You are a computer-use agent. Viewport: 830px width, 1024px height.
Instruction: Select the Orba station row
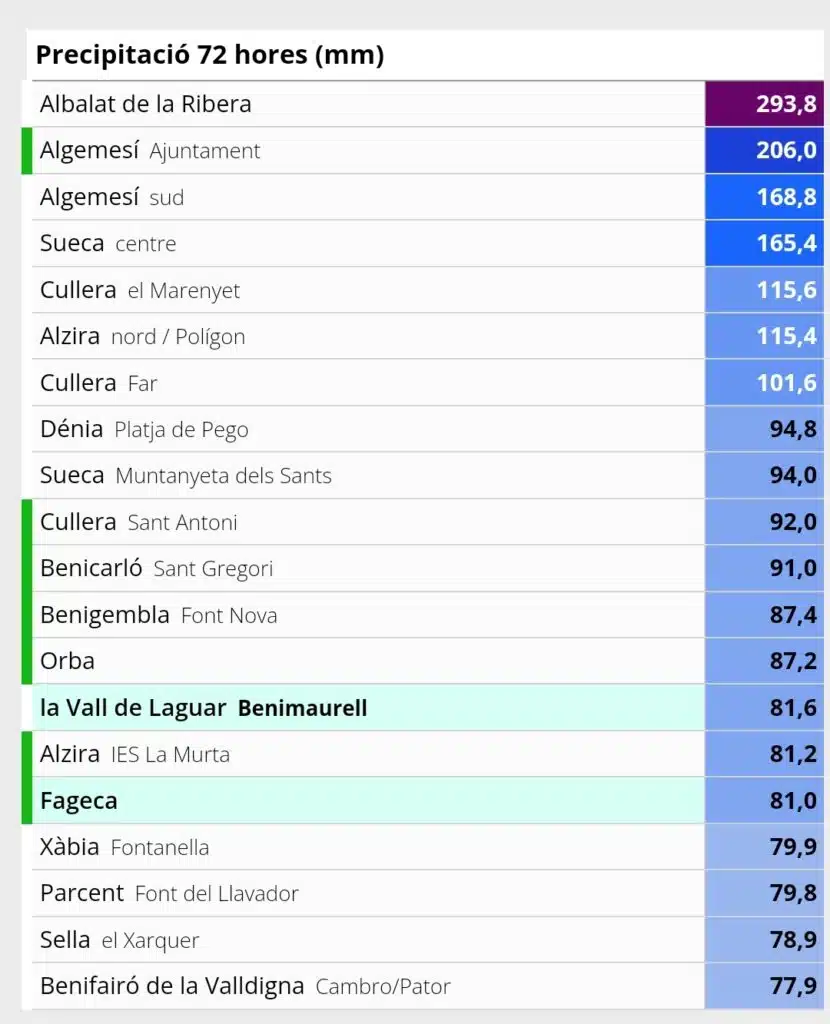(68, 661)
